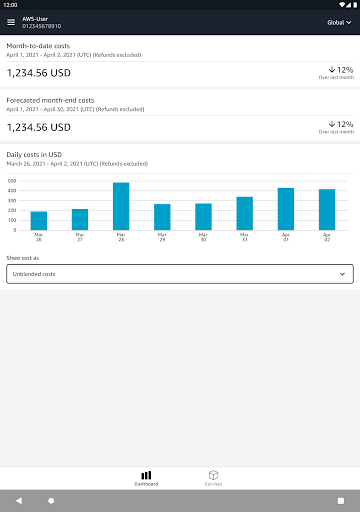
Task: Select the Mar 28 bar in chart
Action: [x=121, y=206]
